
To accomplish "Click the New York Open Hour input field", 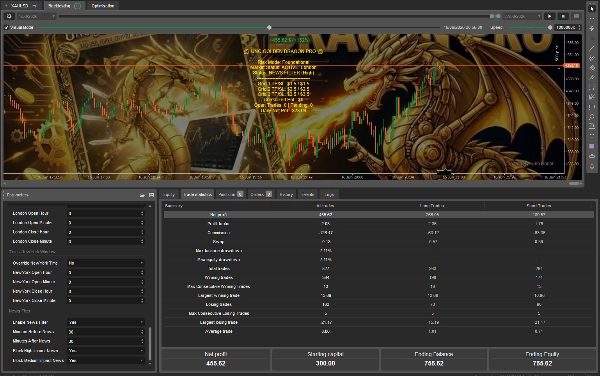I will click(x=106, y=273).
